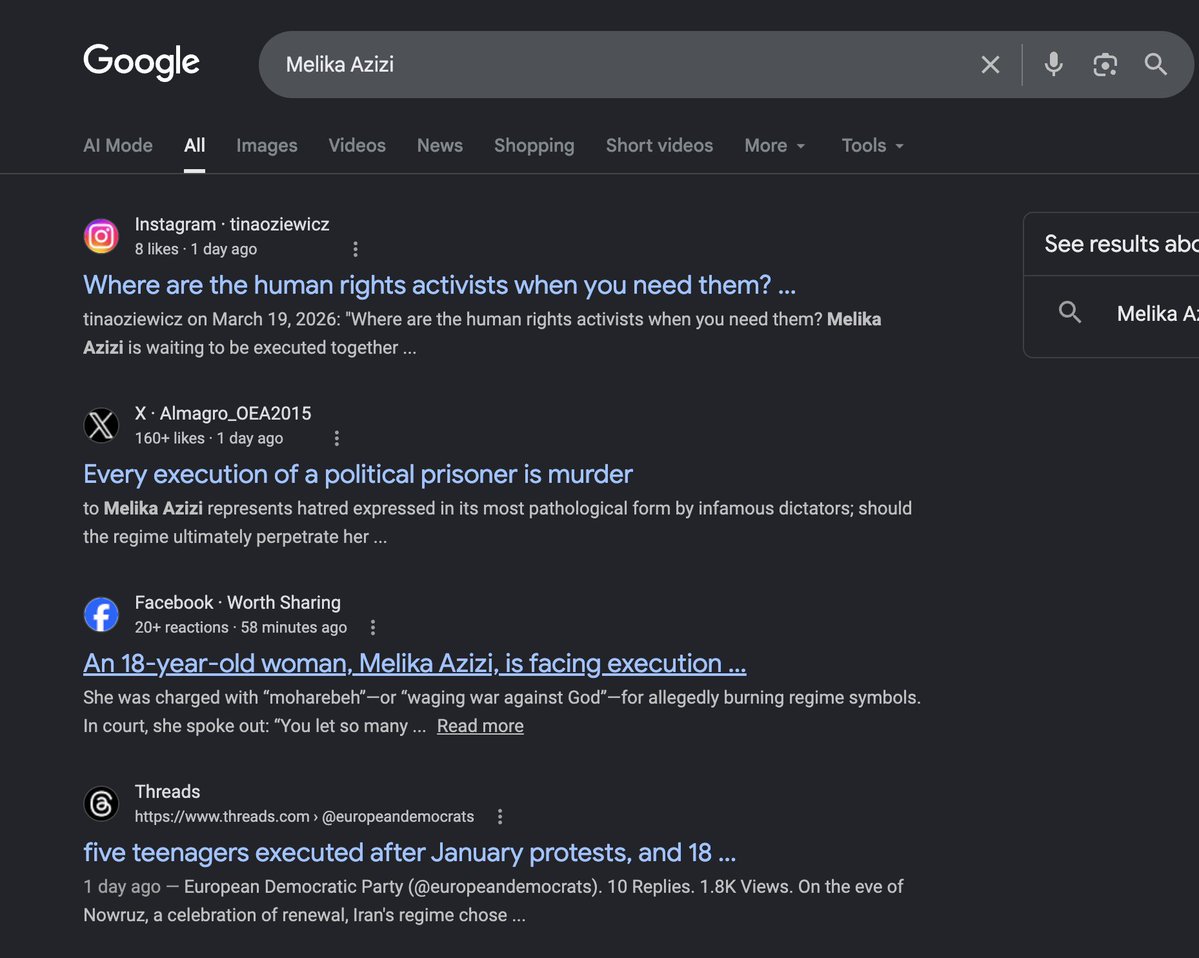Click the threads.com @europeandemocrats URL
1199x958 pixels.
click(x=304, y=817)
